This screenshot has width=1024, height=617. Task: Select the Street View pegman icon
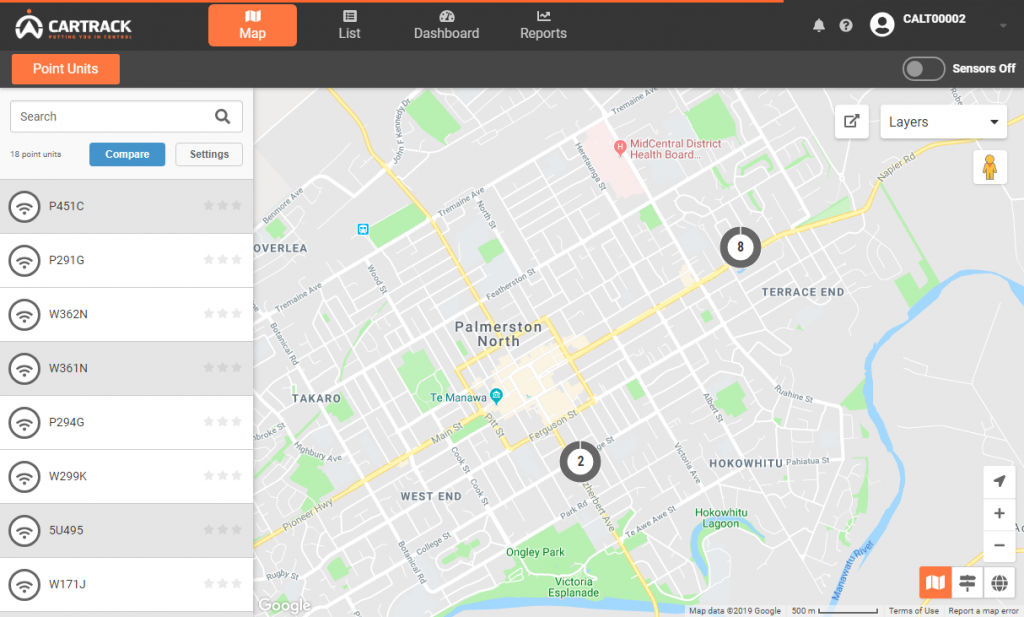[989, 167]
